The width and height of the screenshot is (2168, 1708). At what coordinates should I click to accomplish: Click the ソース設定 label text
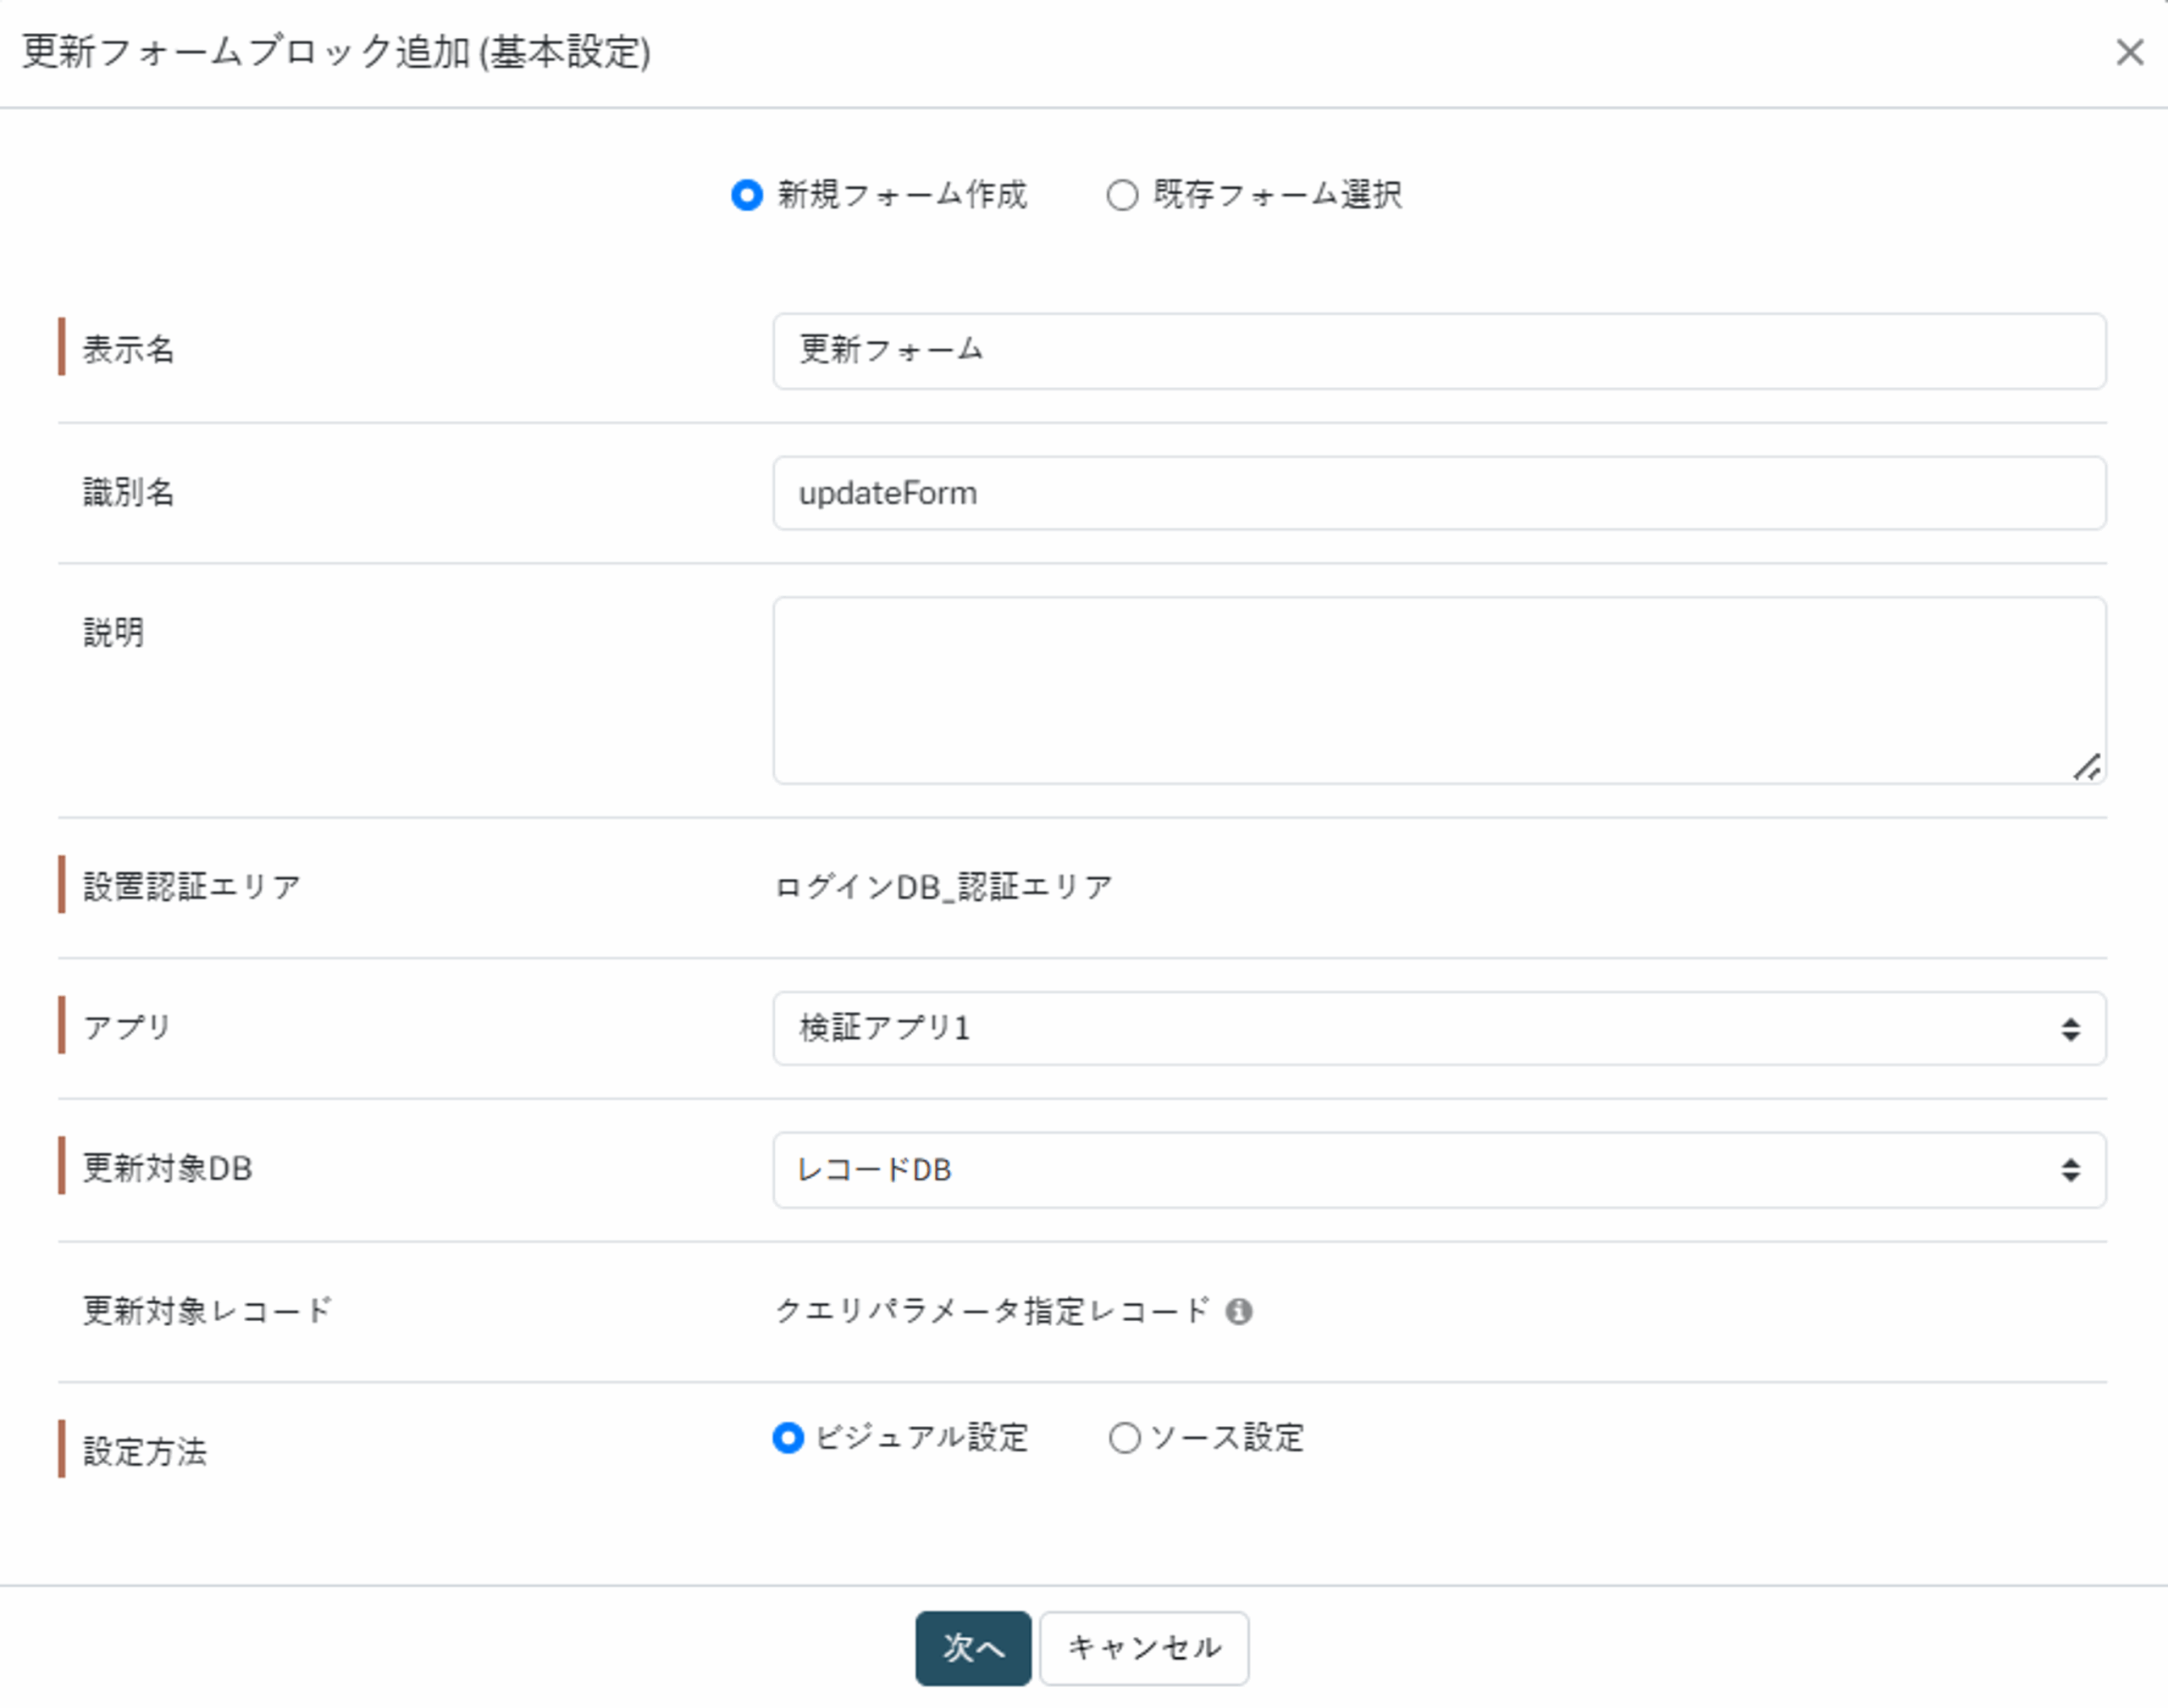click(x=1227, y=1438)
